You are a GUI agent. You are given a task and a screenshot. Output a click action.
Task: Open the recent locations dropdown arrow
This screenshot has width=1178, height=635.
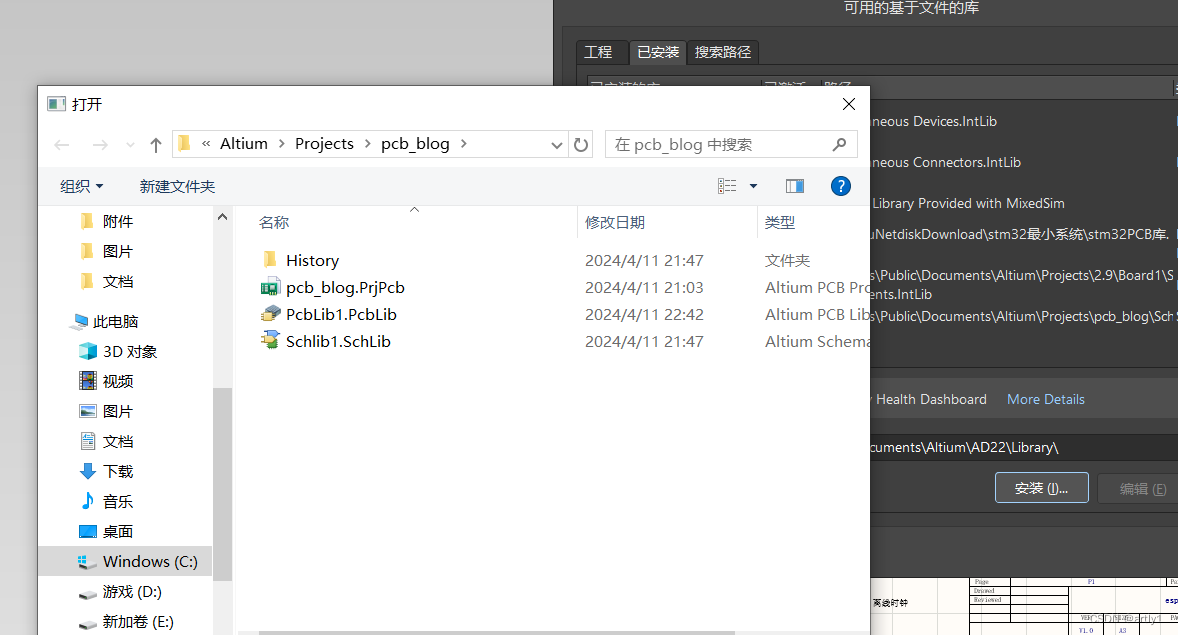coord(130,145)
